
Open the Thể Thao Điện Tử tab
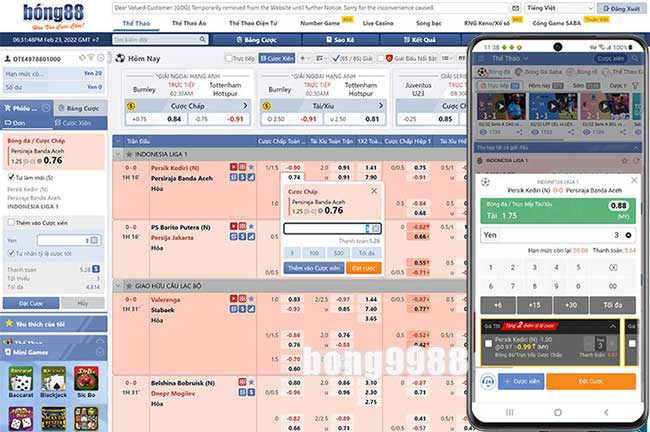253,23
